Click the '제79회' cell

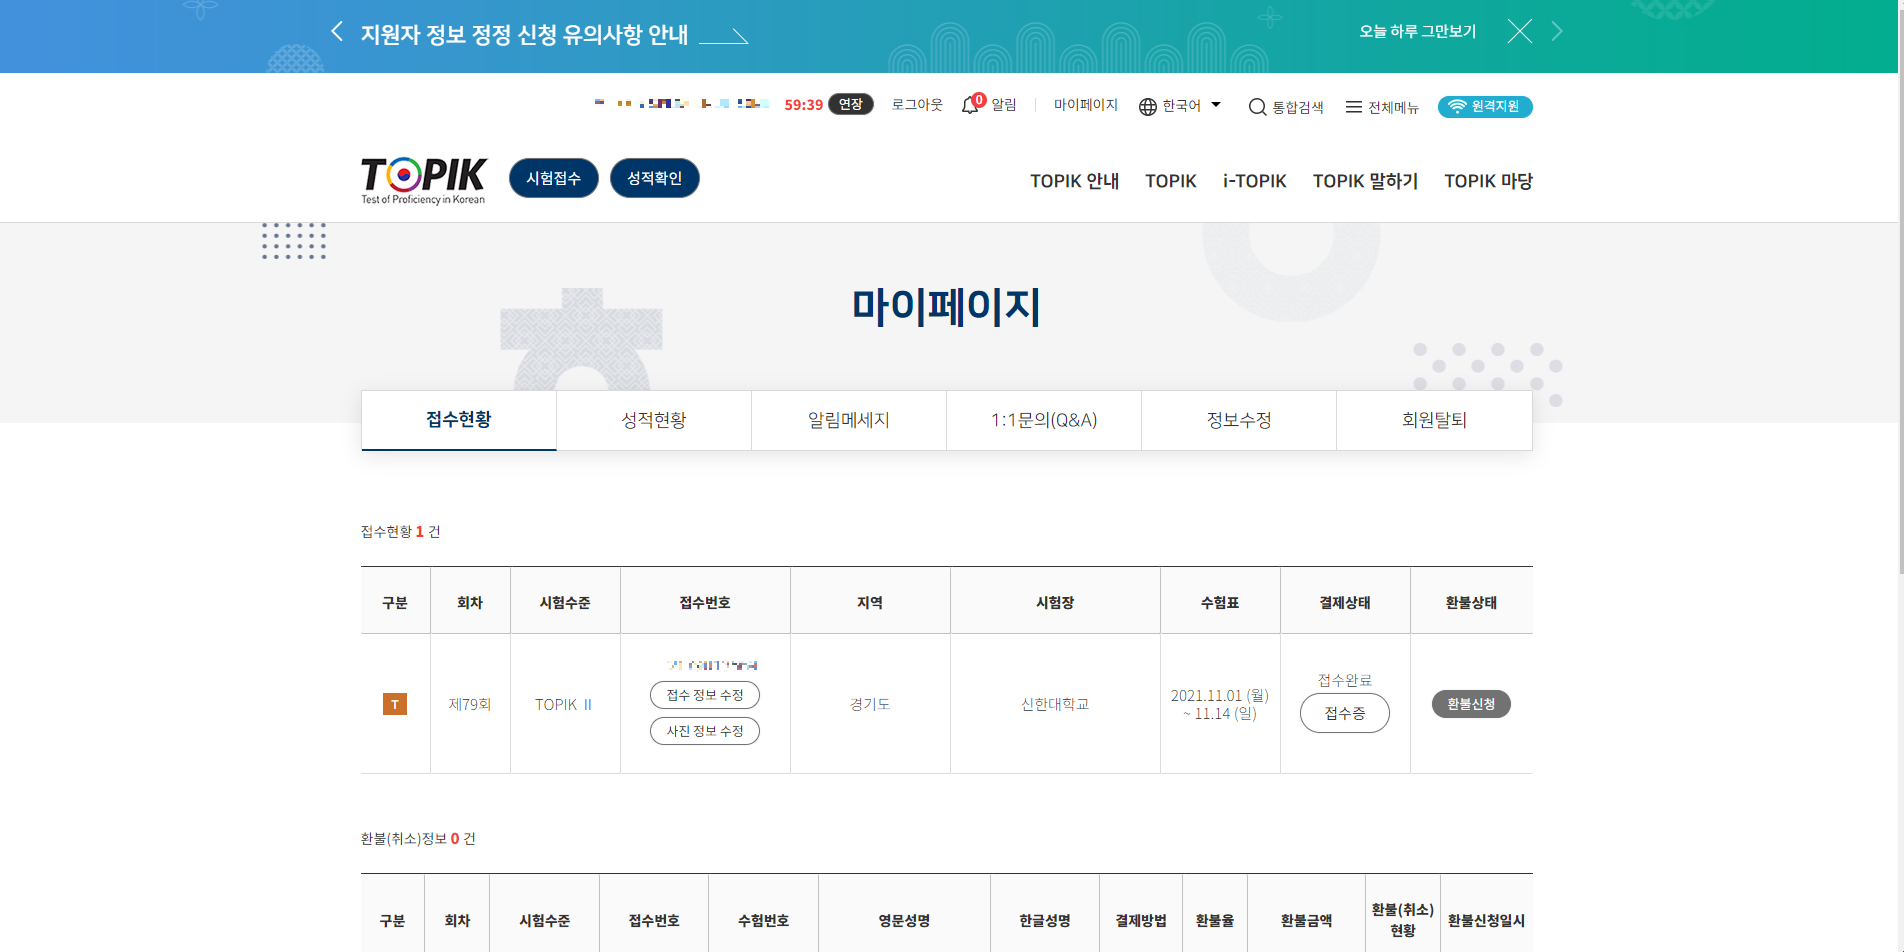(x=470, y=704)
